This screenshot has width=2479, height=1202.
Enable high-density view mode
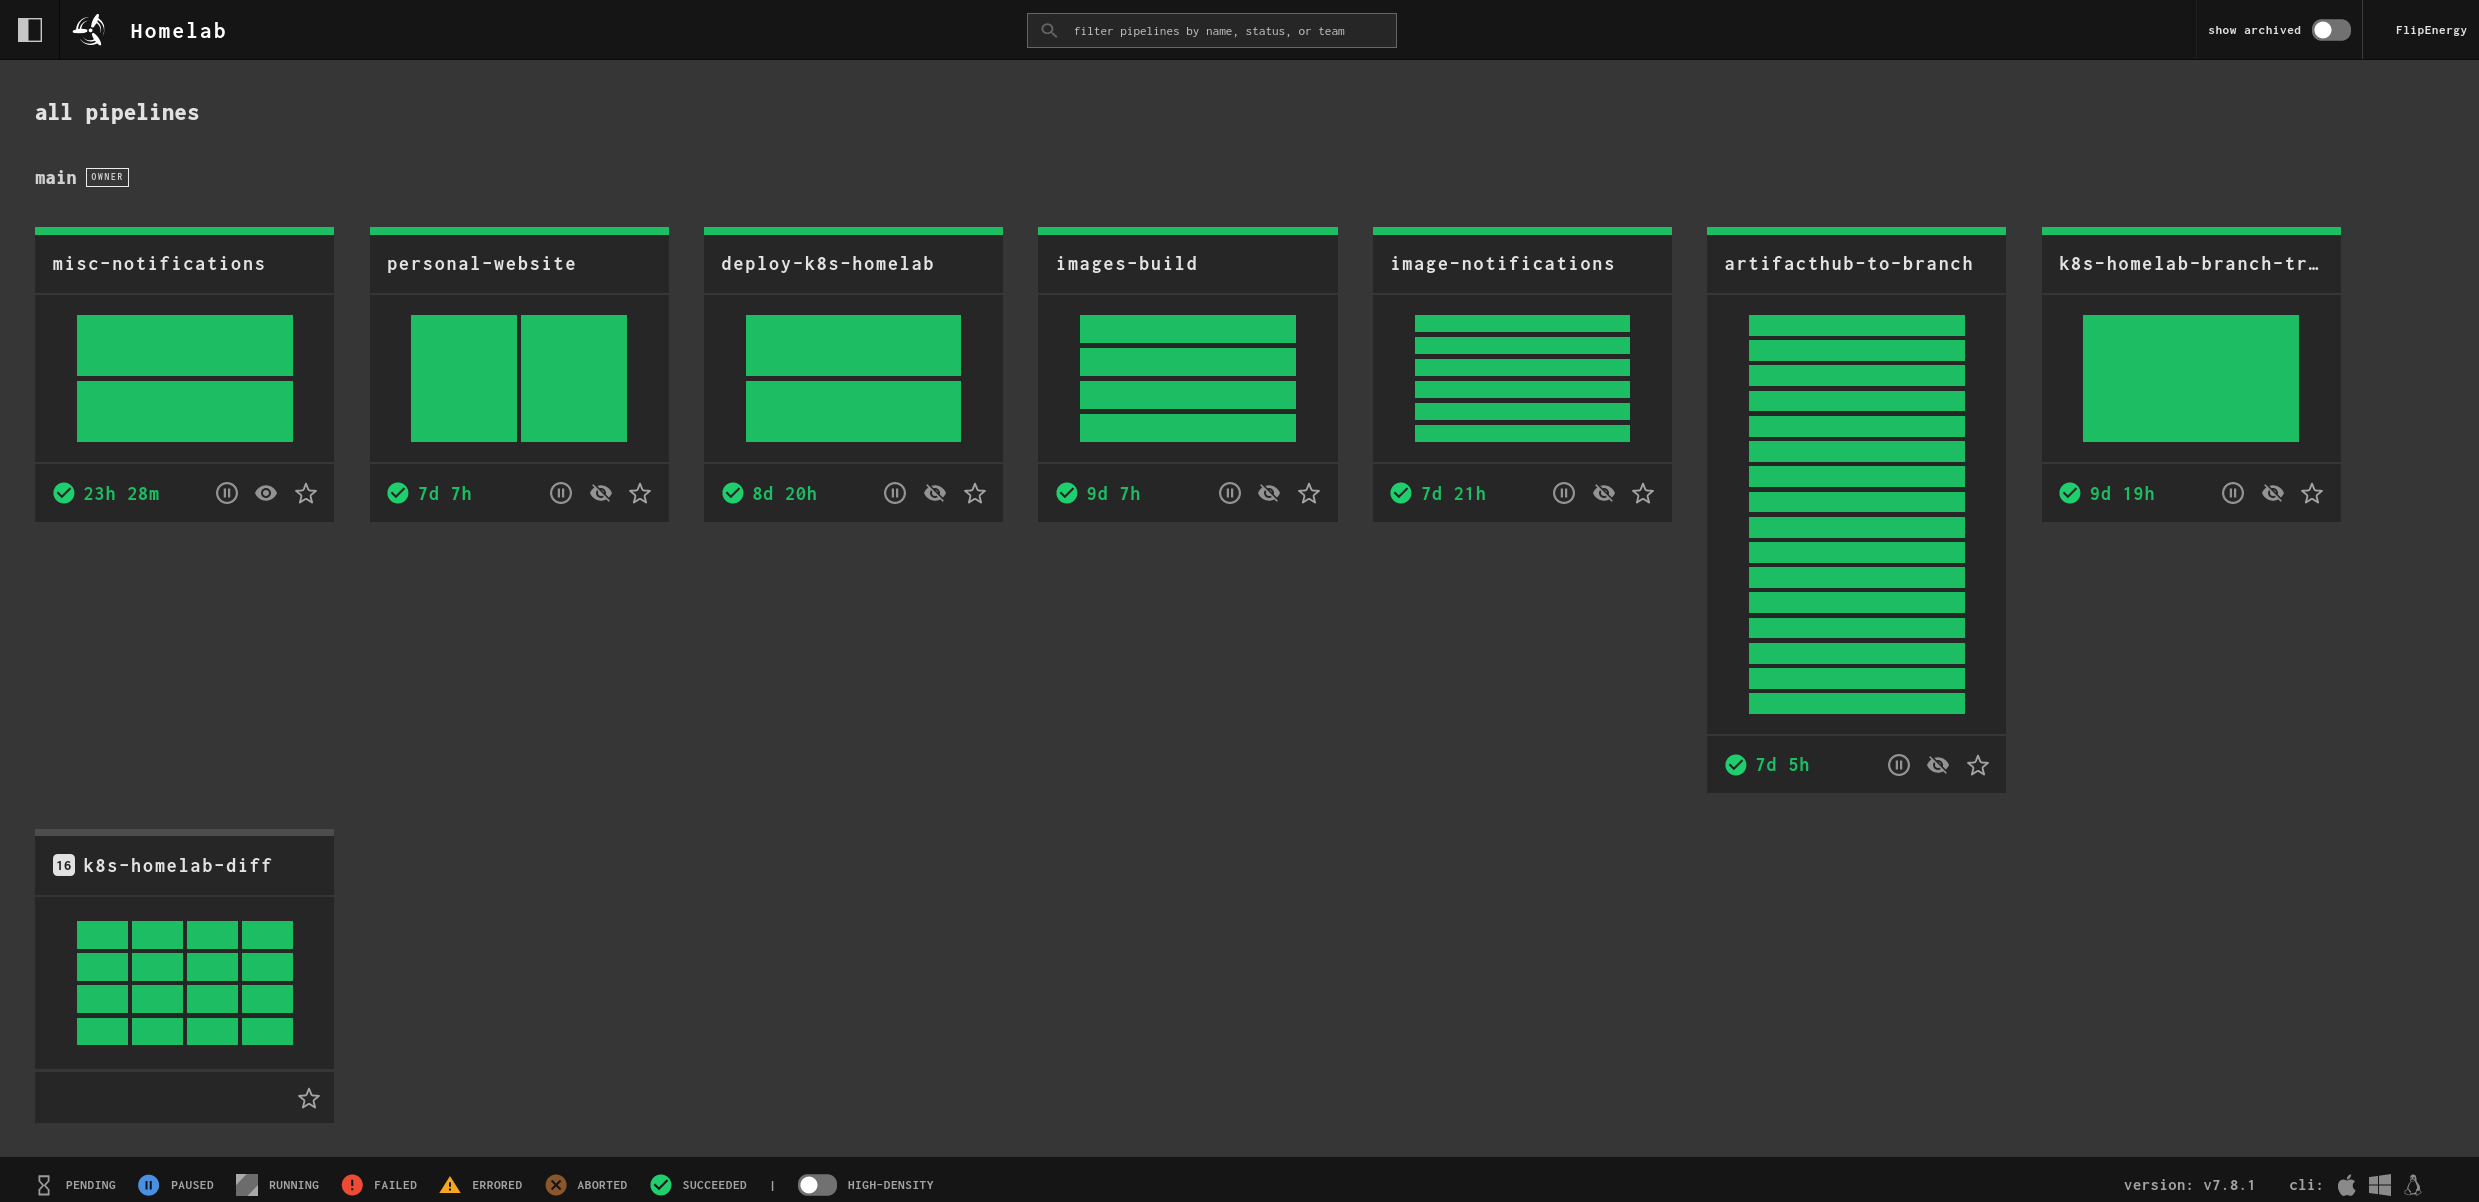[816, 1184]
